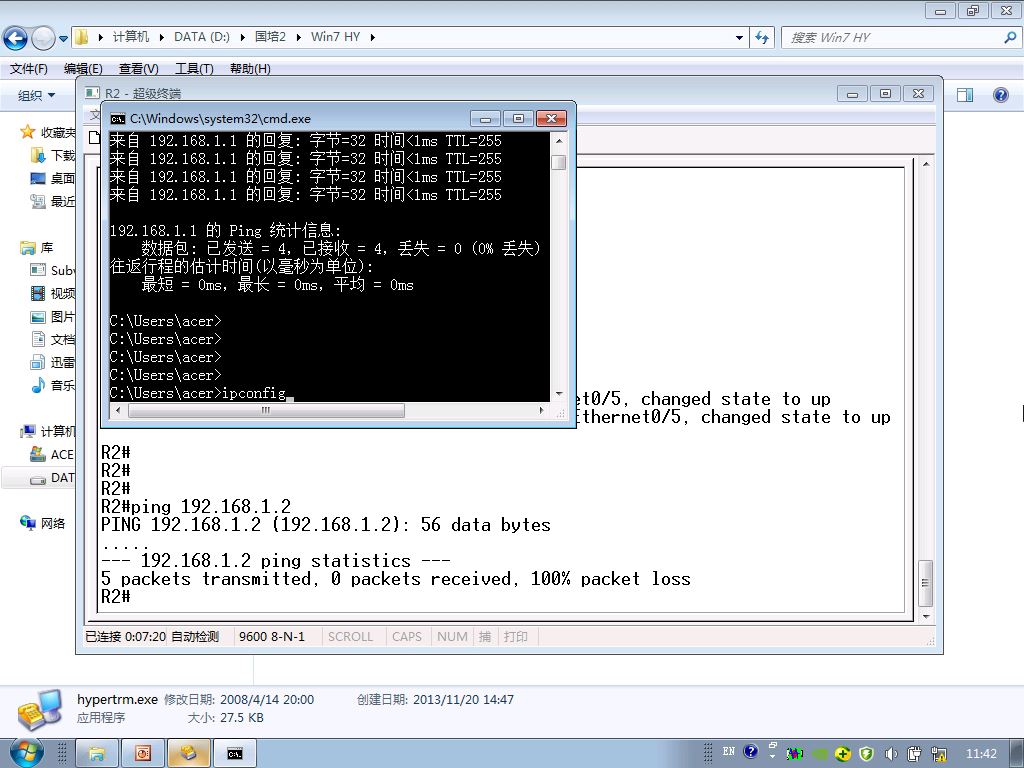Click the refresh button next to address bar
Image resolution: width=1024 pixels, height=768 pixels.
coord(761,37)
